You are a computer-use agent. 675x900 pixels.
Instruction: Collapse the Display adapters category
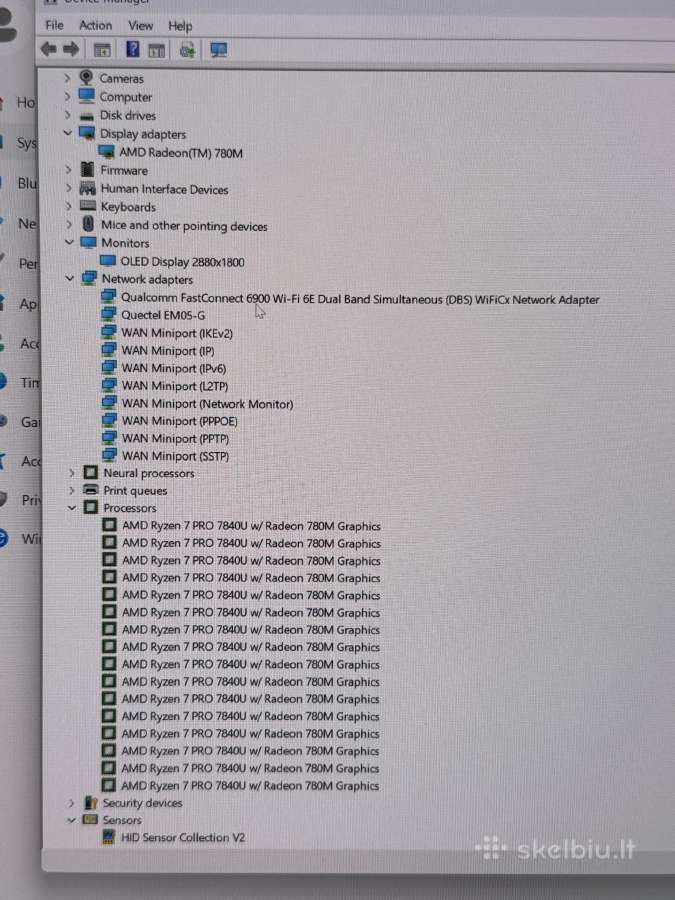68,133
